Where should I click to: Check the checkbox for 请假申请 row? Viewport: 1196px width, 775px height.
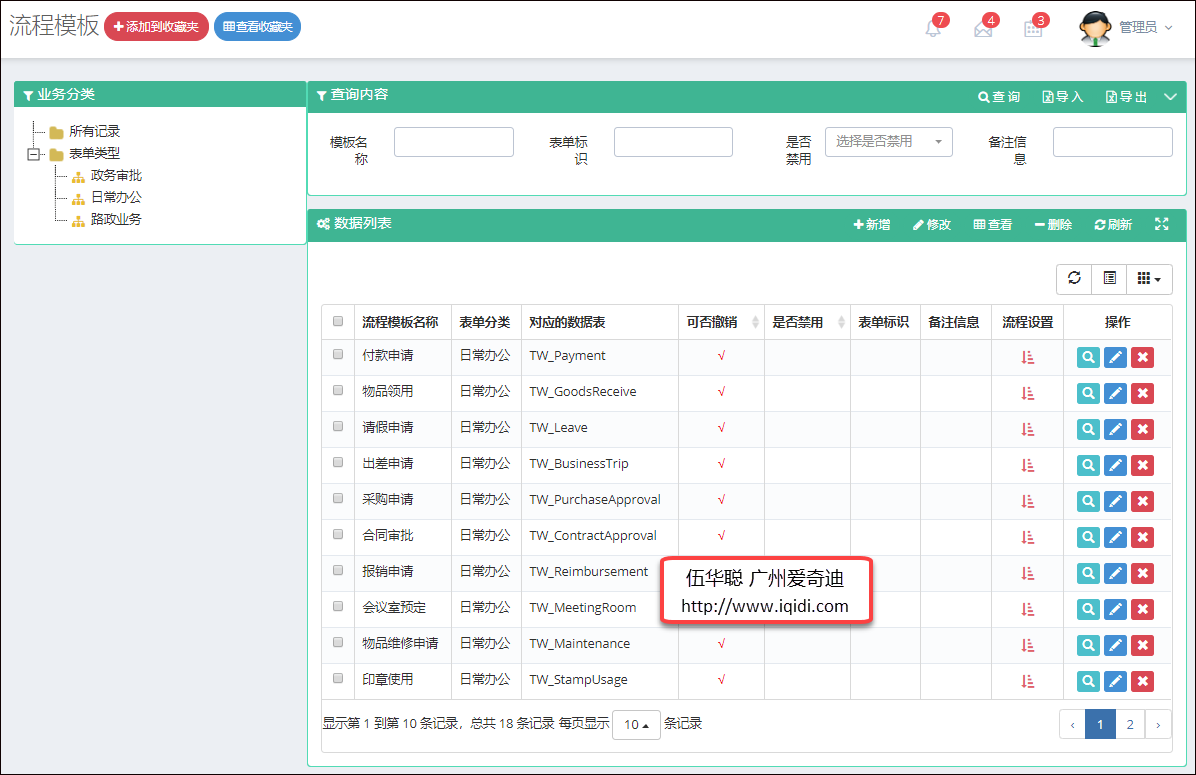click(338, 426)
